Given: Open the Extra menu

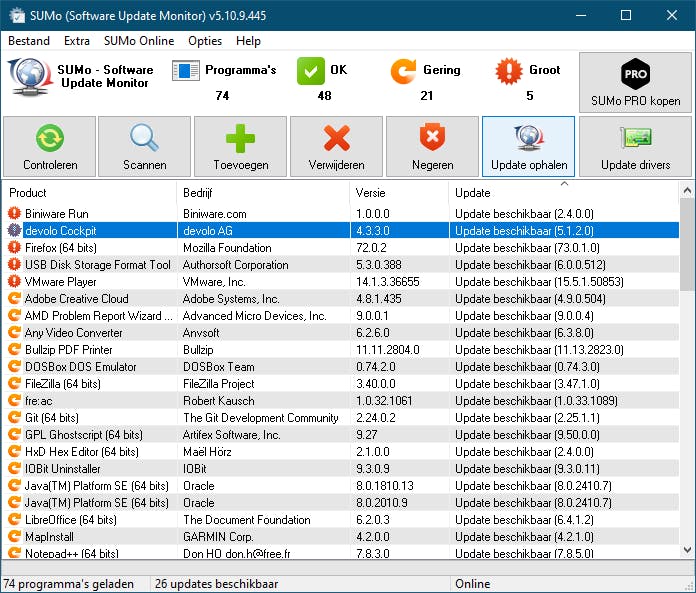Looking at the screenshot, I should [x=77, y=41].
